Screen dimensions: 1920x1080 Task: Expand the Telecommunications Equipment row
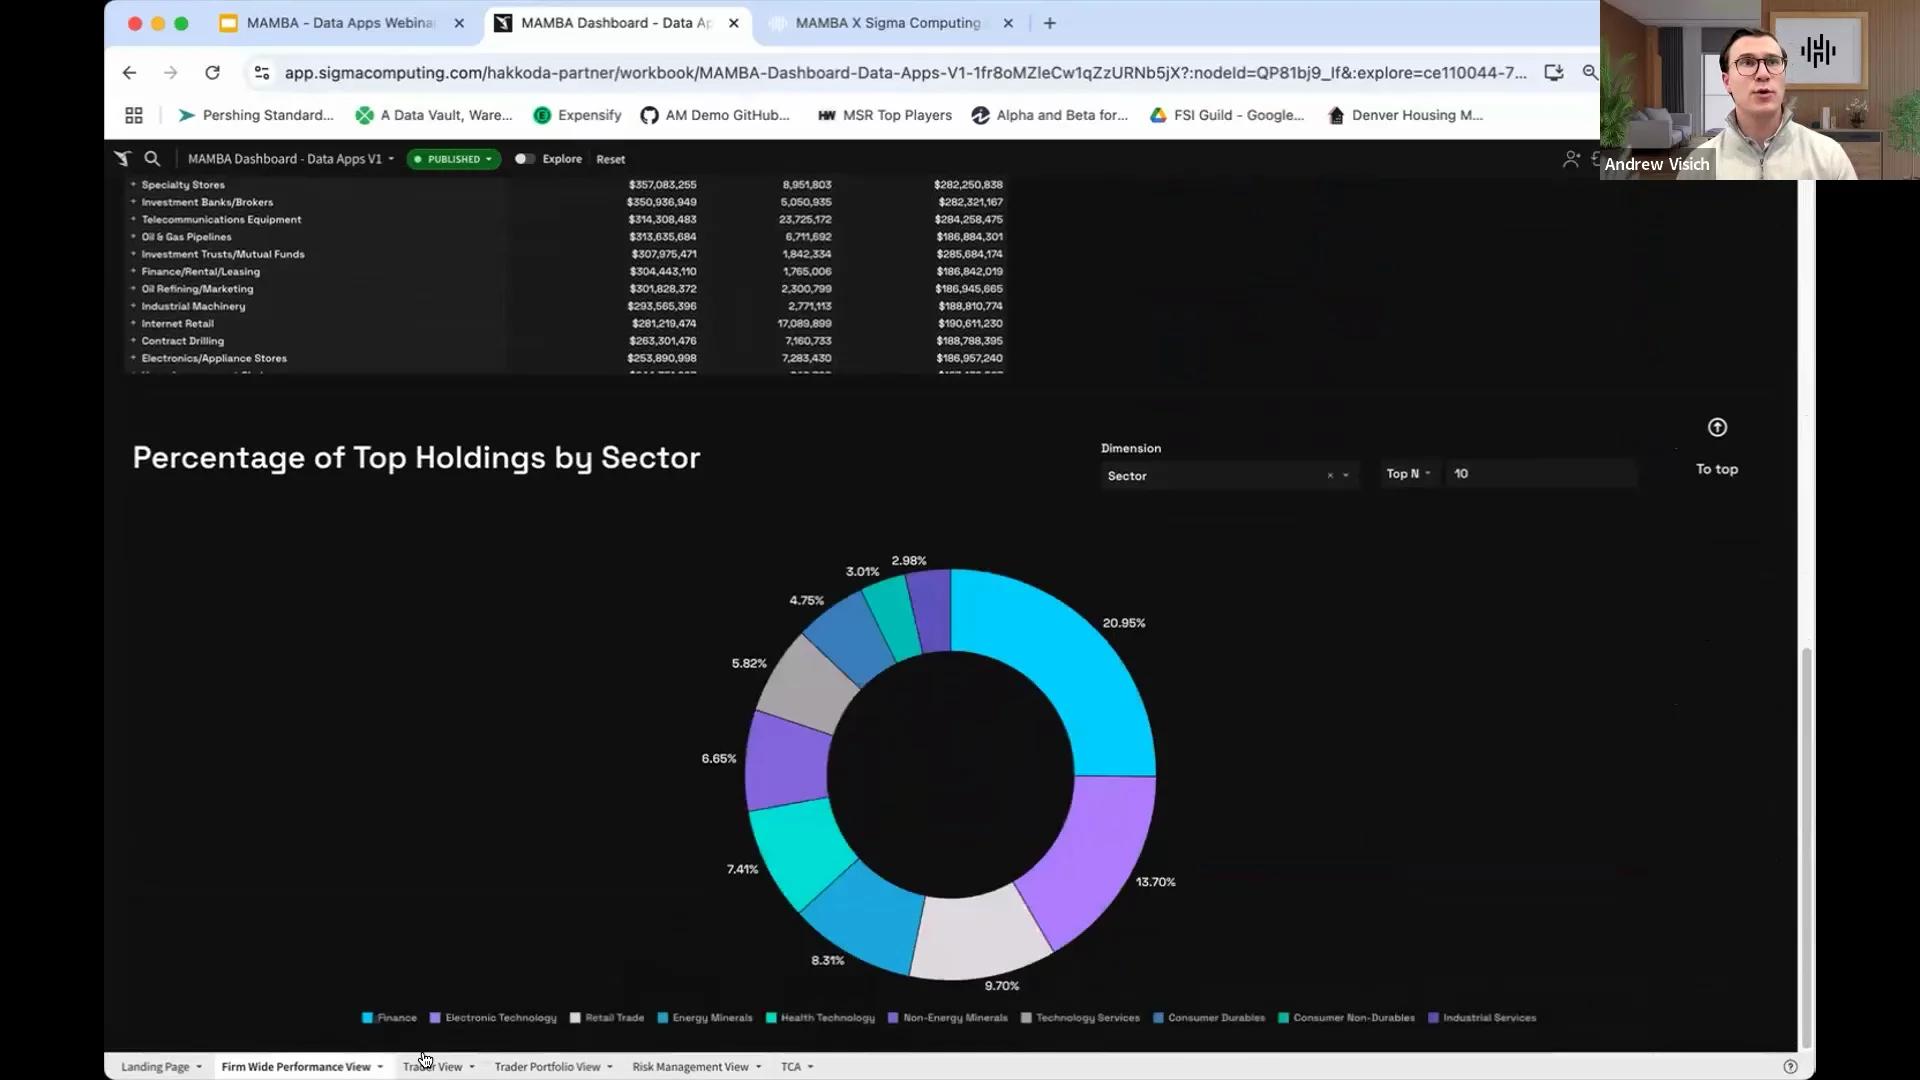click(x=133, y=219)
